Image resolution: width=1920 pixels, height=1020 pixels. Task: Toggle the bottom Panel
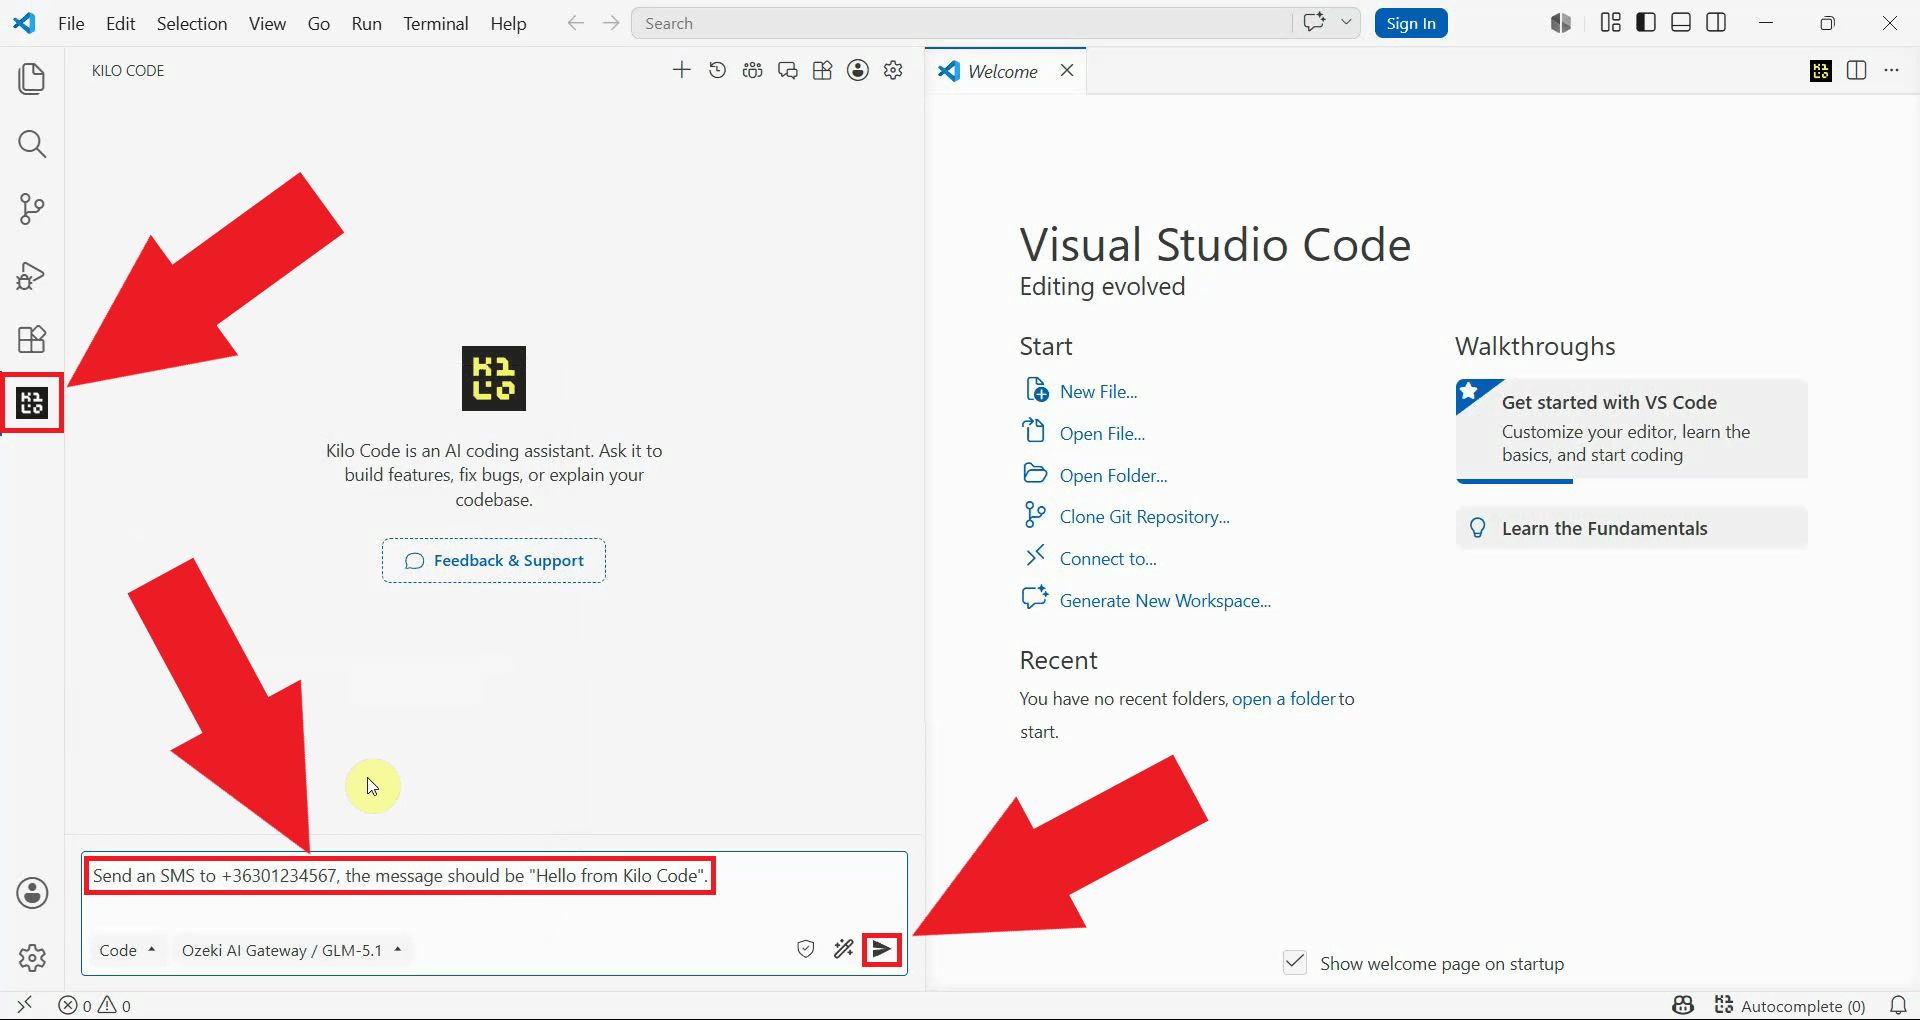1681,23
